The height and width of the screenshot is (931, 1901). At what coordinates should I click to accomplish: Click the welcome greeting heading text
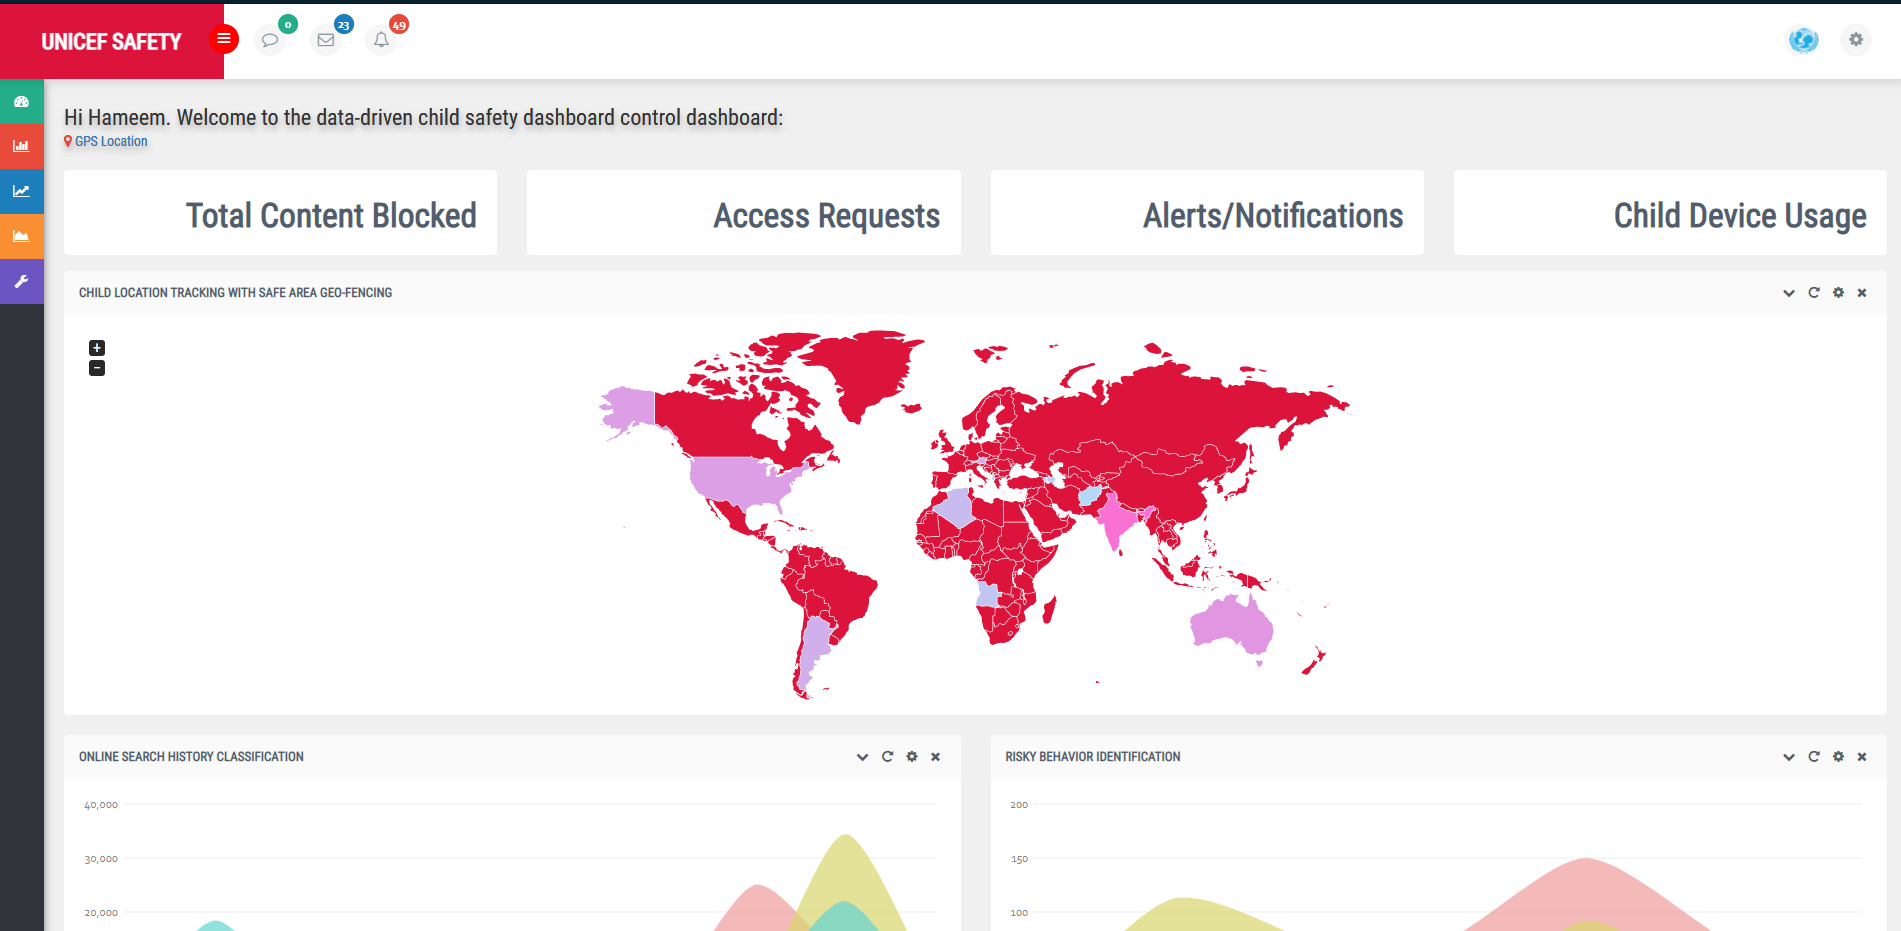pyautogui.click(x=423, y=118)
